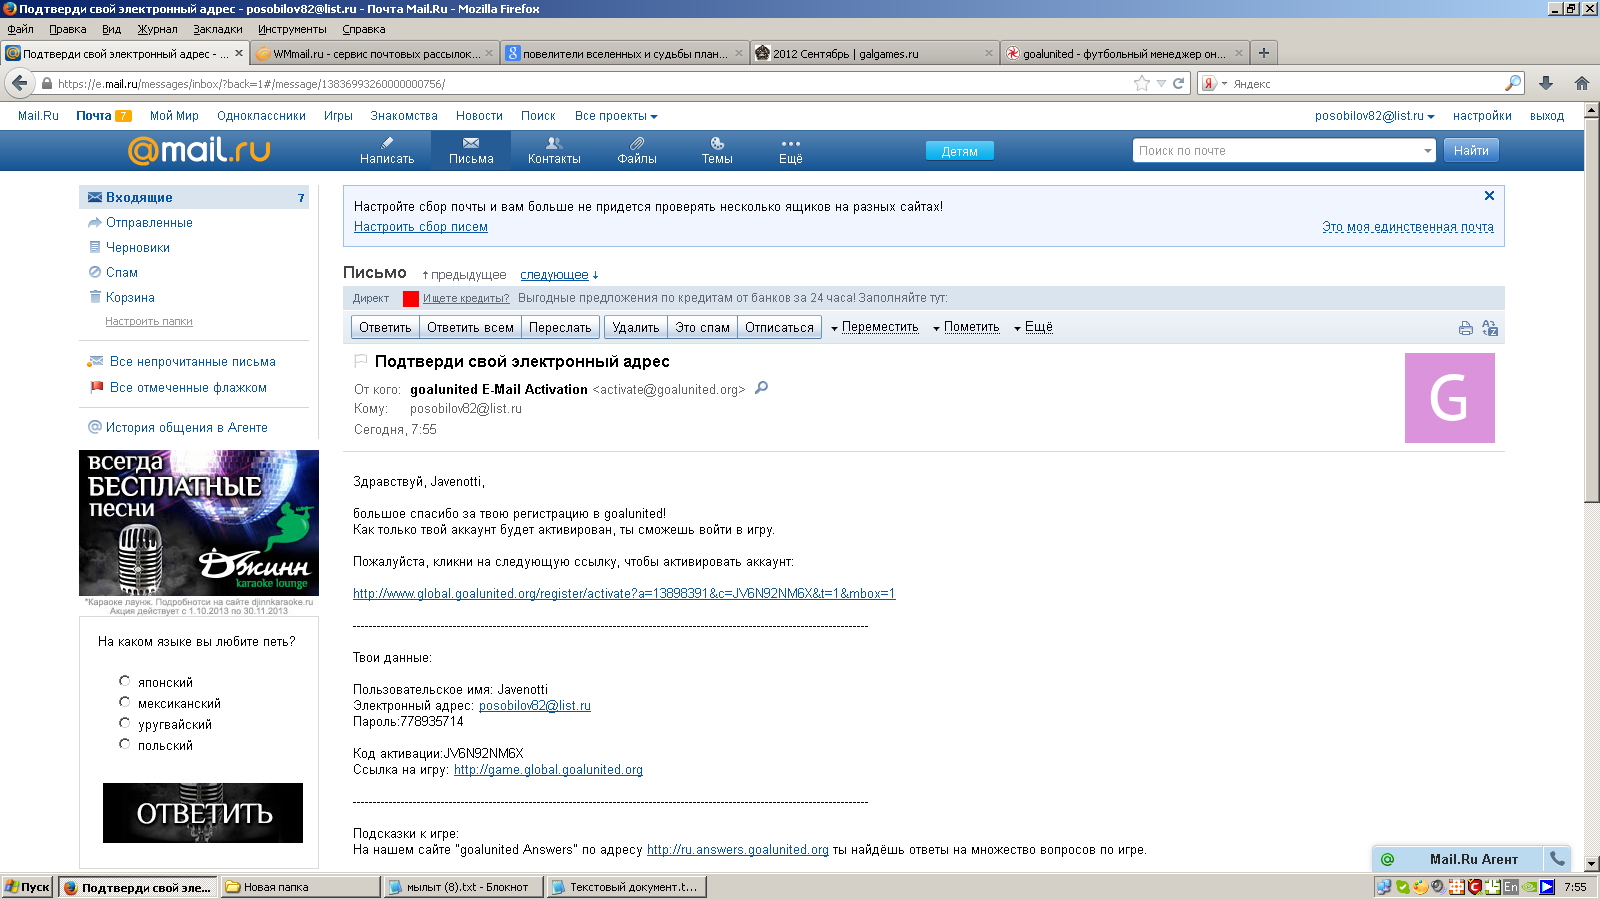Select the японский radio option
The width and height of the screenshot is (1600, 900).
tap(125, 681)
